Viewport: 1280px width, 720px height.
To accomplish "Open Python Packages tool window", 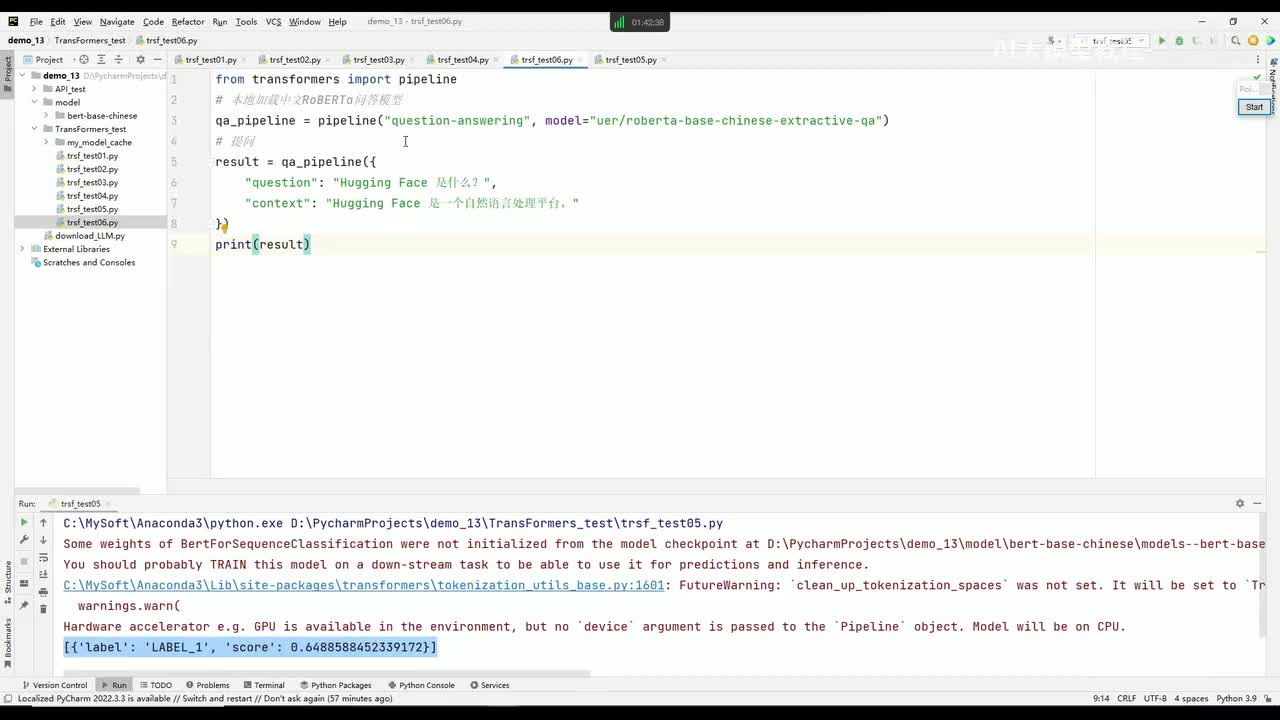I will click(335, 685).
